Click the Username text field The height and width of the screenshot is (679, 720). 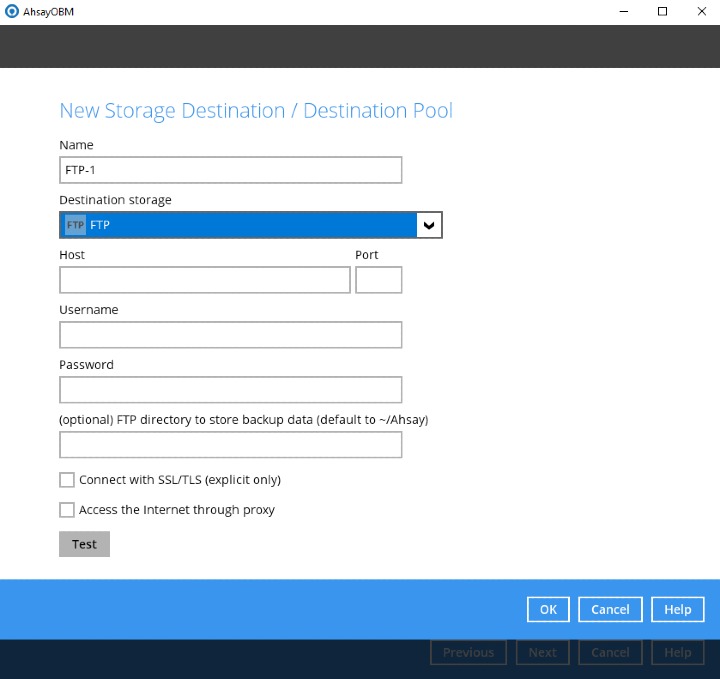click(230, 335)
